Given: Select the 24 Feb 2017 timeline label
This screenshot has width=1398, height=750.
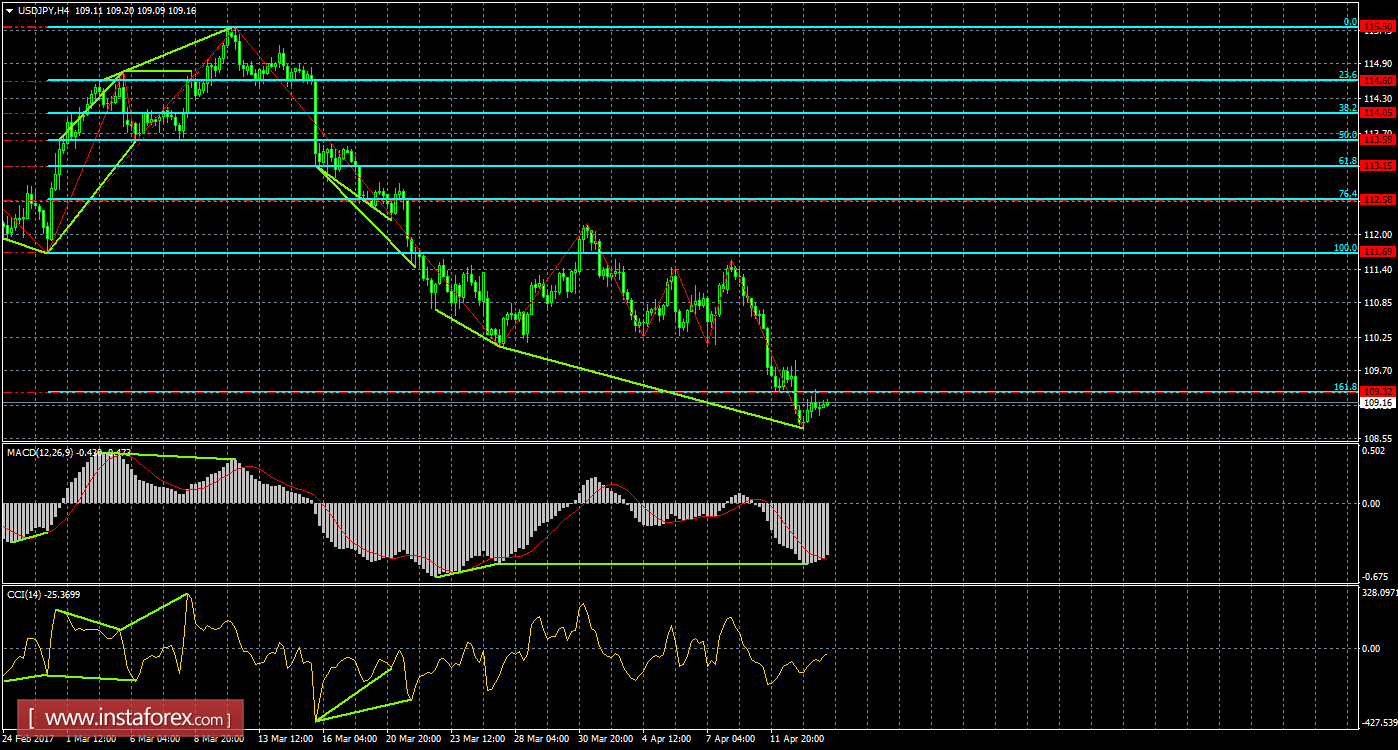Looking at the screenshot, I should pos(28,740).
